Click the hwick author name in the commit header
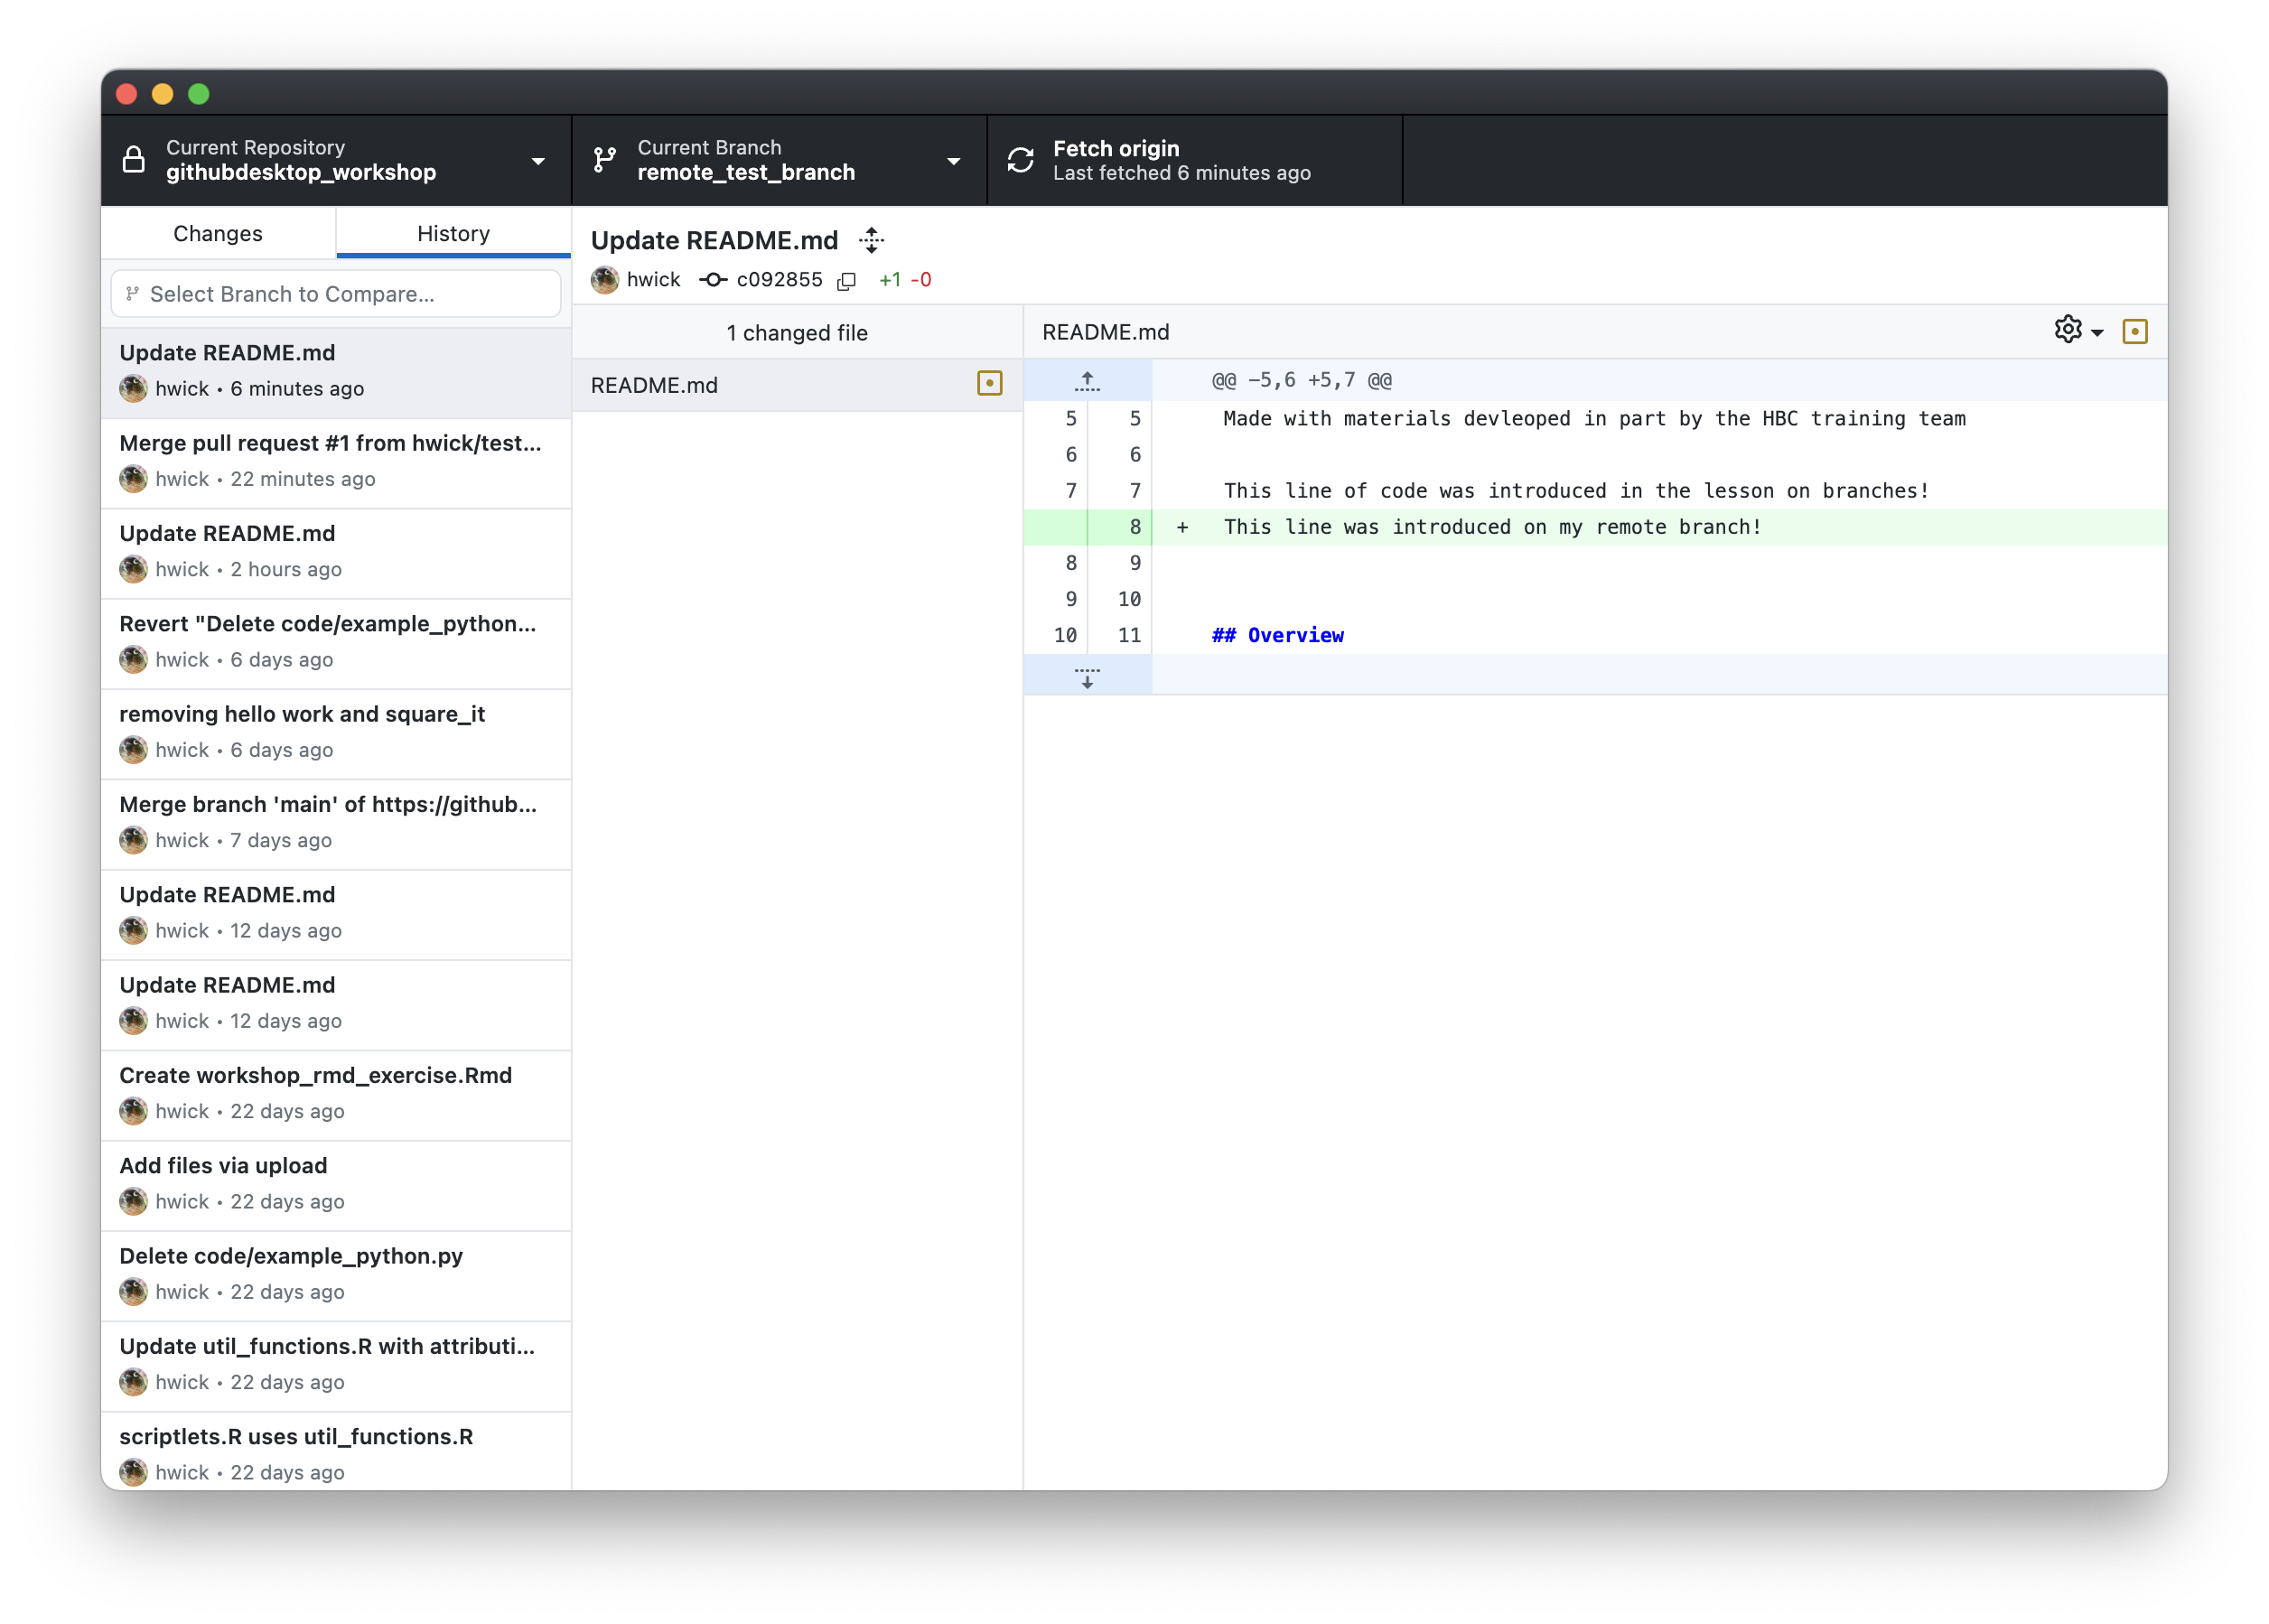2269x1624 pixels. click(653, 280)
